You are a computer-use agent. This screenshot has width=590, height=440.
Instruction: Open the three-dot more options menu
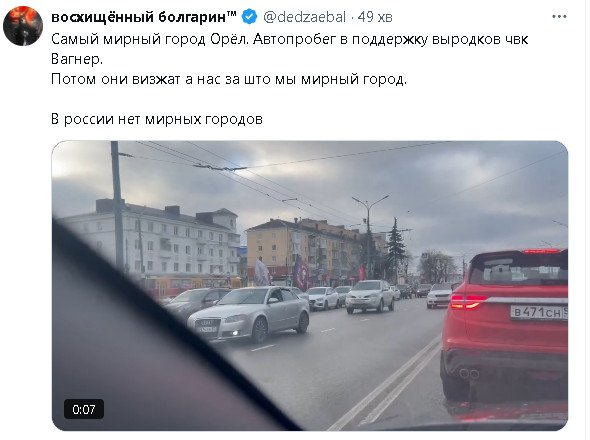559,17
